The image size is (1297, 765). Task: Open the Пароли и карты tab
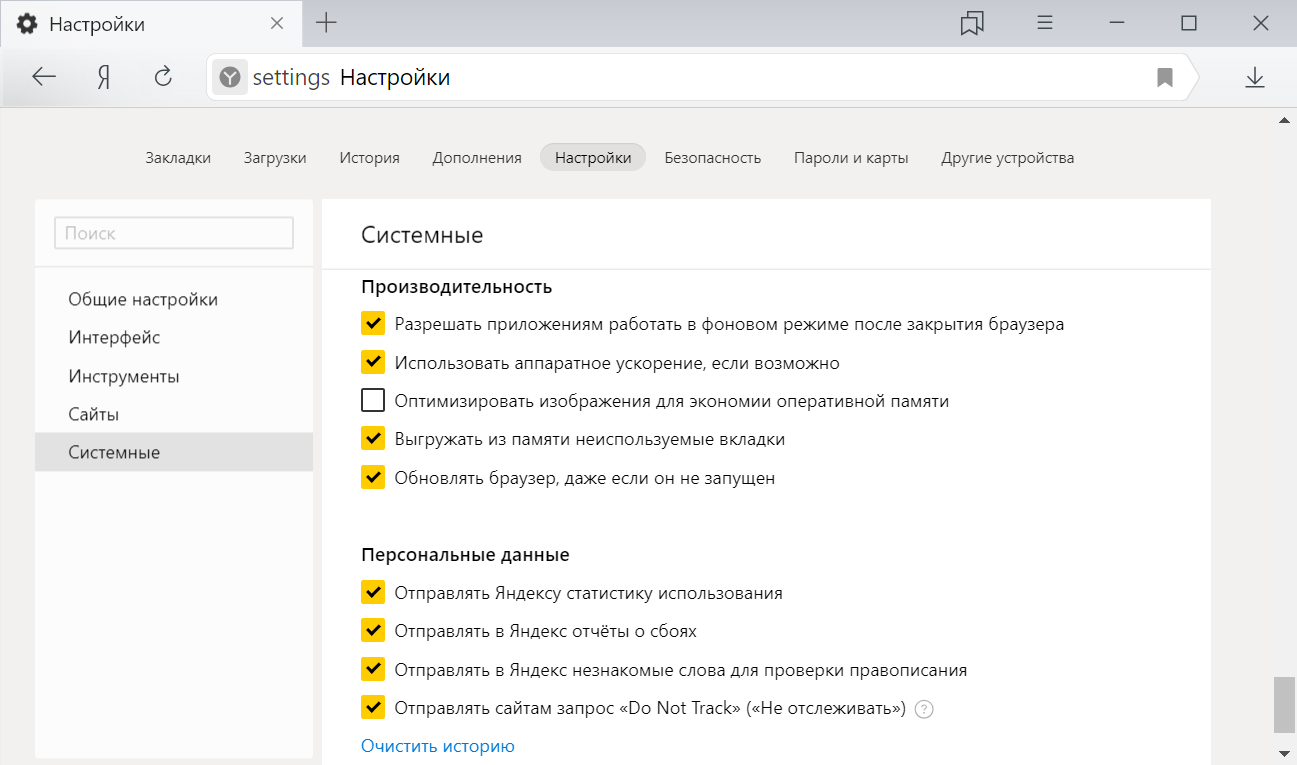(x=851, y=158)
